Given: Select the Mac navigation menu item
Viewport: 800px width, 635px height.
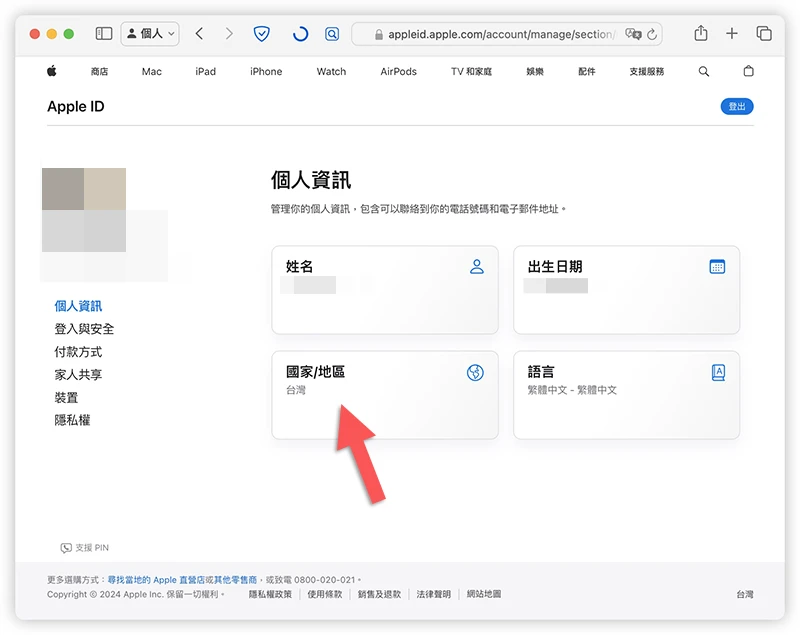Looking at the screenshot, I should [151, 71].
